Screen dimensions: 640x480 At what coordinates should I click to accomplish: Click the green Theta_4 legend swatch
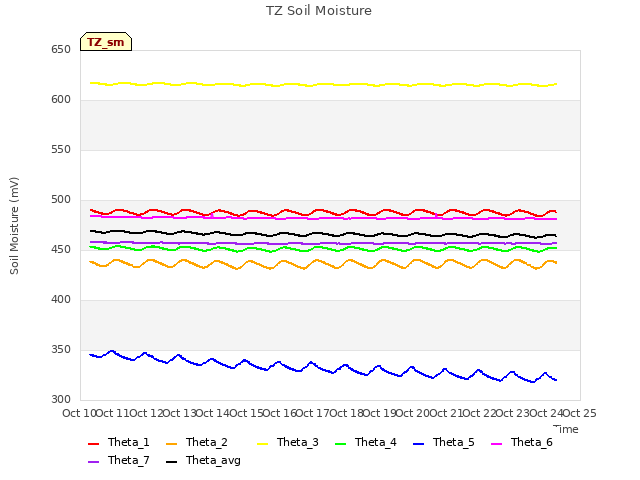click(x=340, y=444)
